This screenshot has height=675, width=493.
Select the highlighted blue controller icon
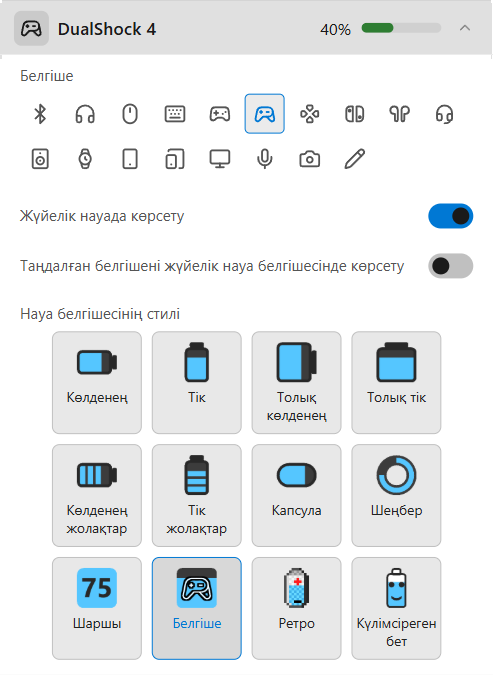coord(265,114)
